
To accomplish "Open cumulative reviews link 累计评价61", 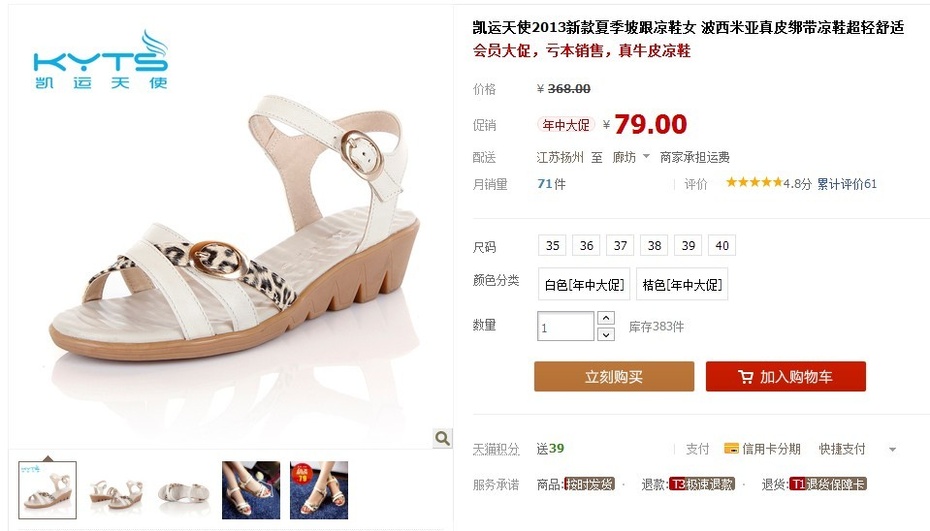I will (846, 184).
